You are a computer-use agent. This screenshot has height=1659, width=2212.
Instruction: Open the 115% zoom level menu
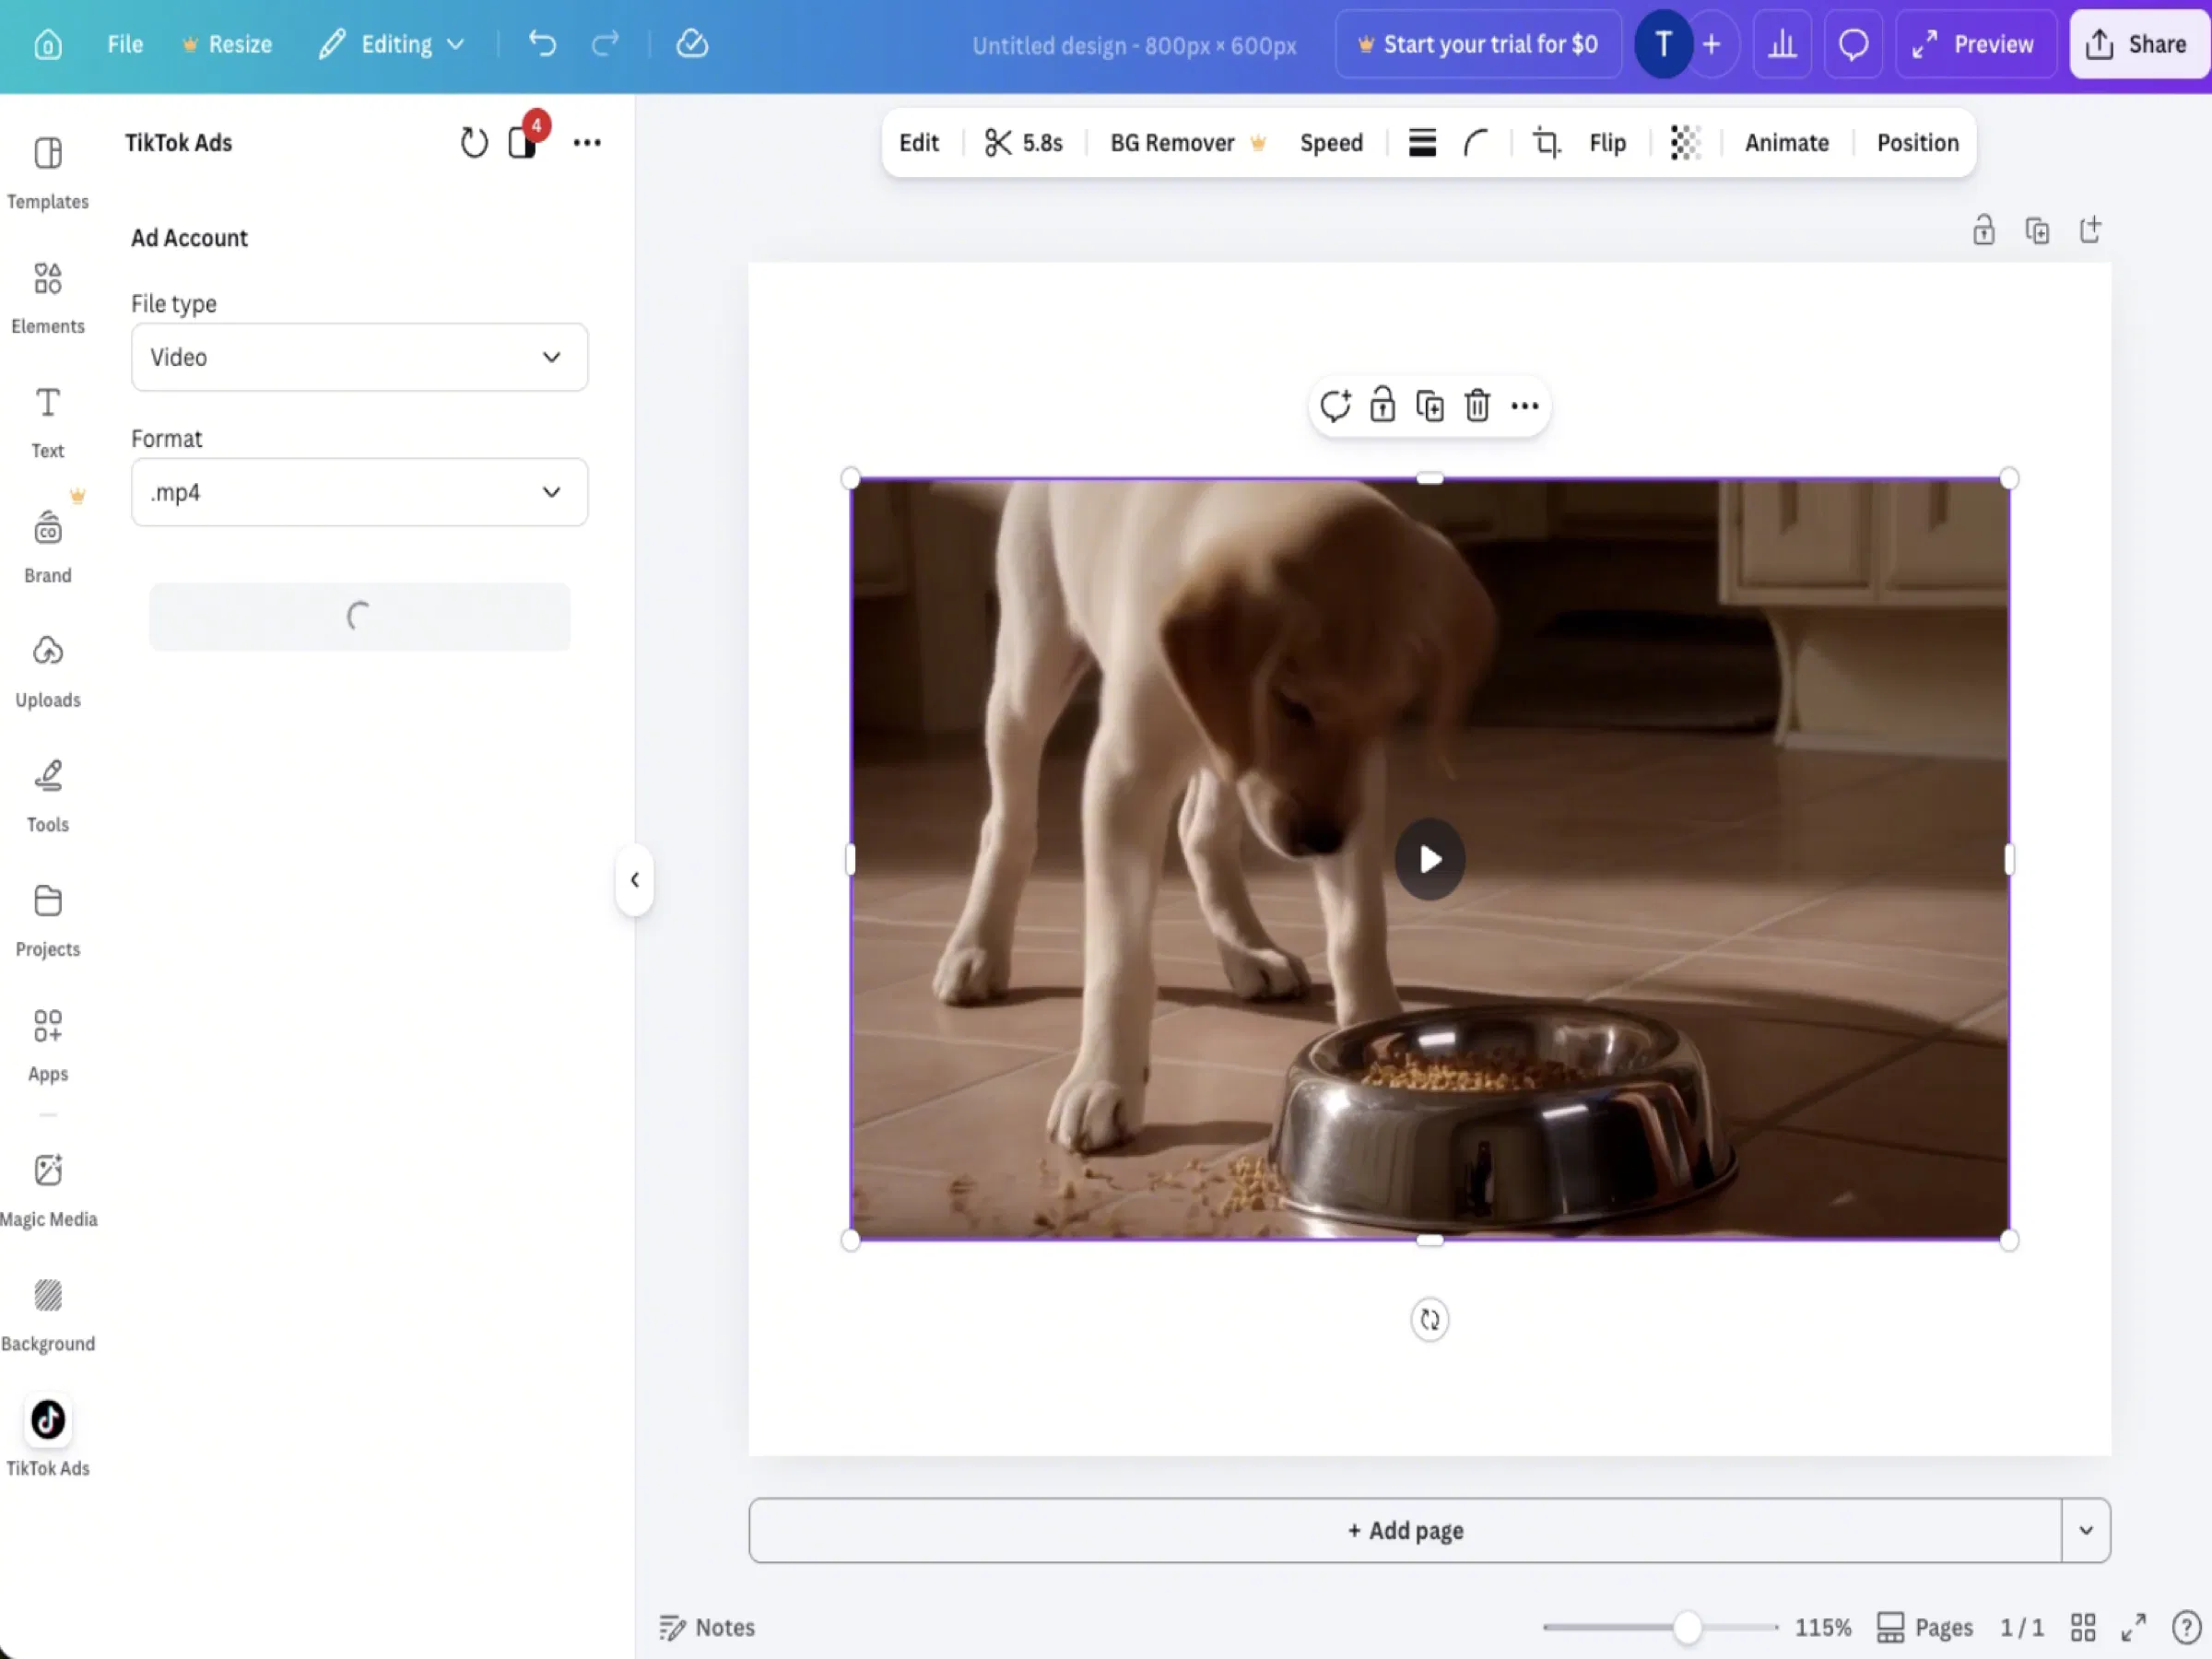pyautogui.click(x=1822, y=1627)
